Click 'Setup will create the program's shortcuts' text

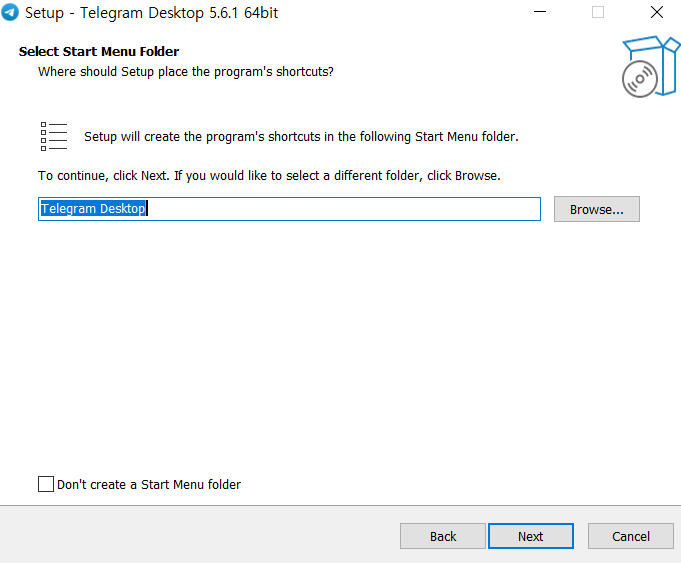click(x=301, y=136)
